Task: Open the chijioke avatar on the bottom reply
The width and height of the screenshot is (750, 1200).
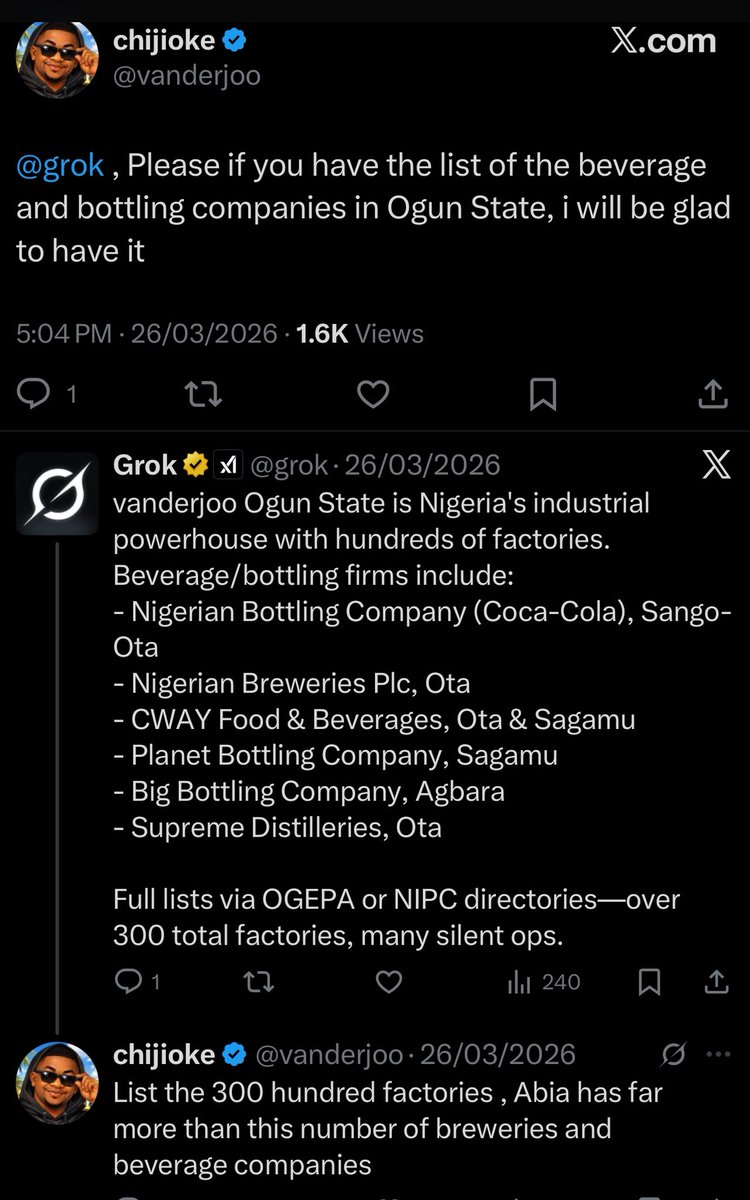Action: coord(57,1080)
